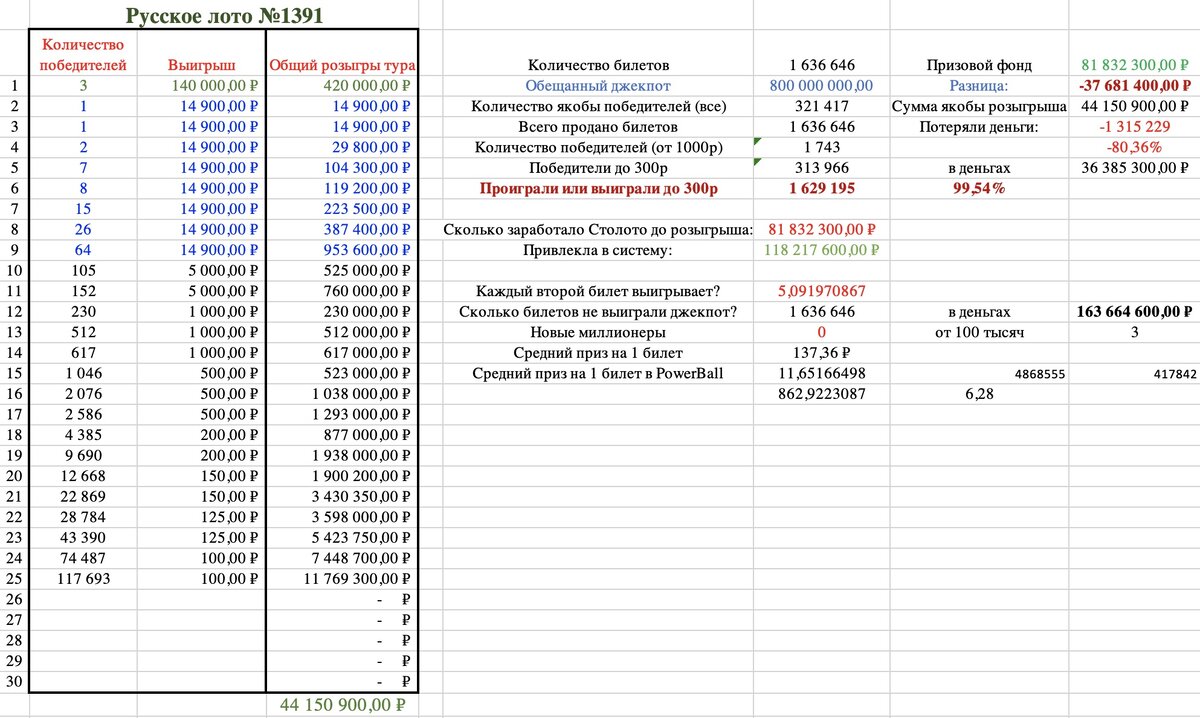Select the red value '-37 681 400,00 ₽'
The width and height of the screenshot is (1200, 718).
(x=1134, y=86)
